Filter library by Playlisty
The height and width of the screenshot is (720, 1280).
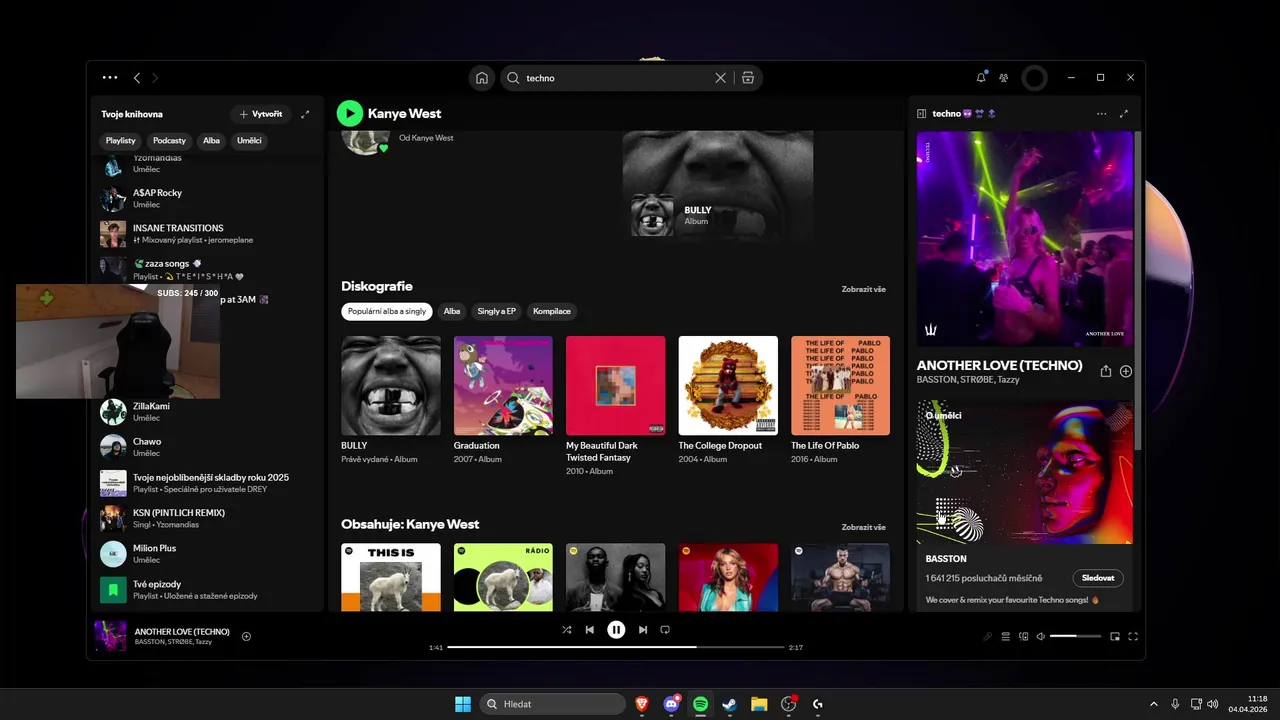pyautogui.click(x=121, y=141)
